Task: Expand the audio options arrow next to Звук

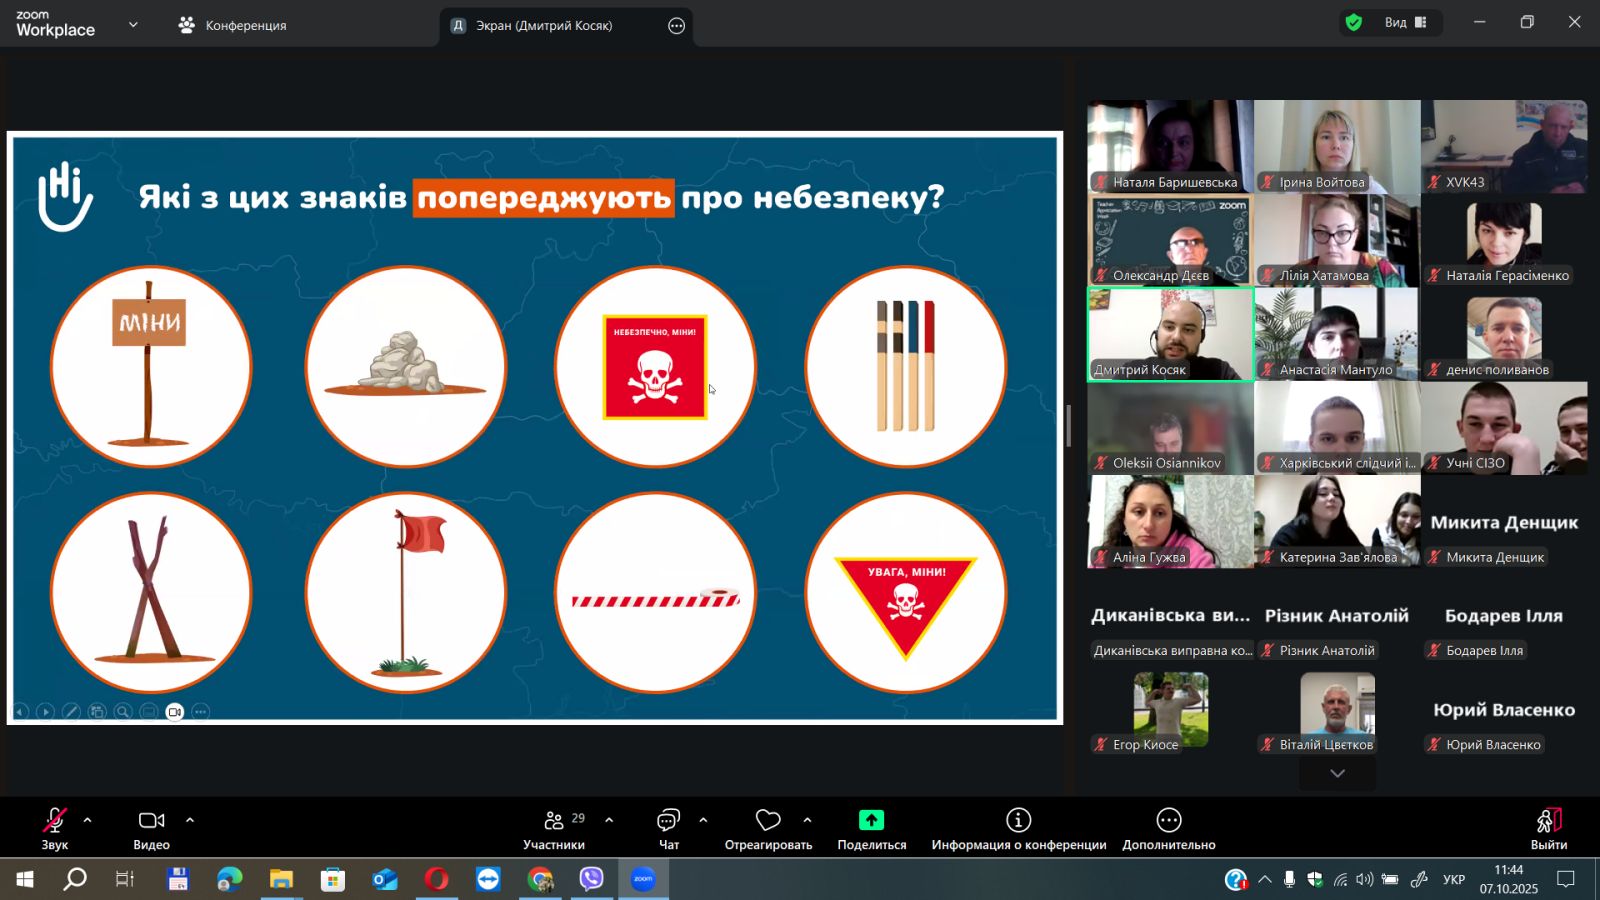Action: (87, 820)
